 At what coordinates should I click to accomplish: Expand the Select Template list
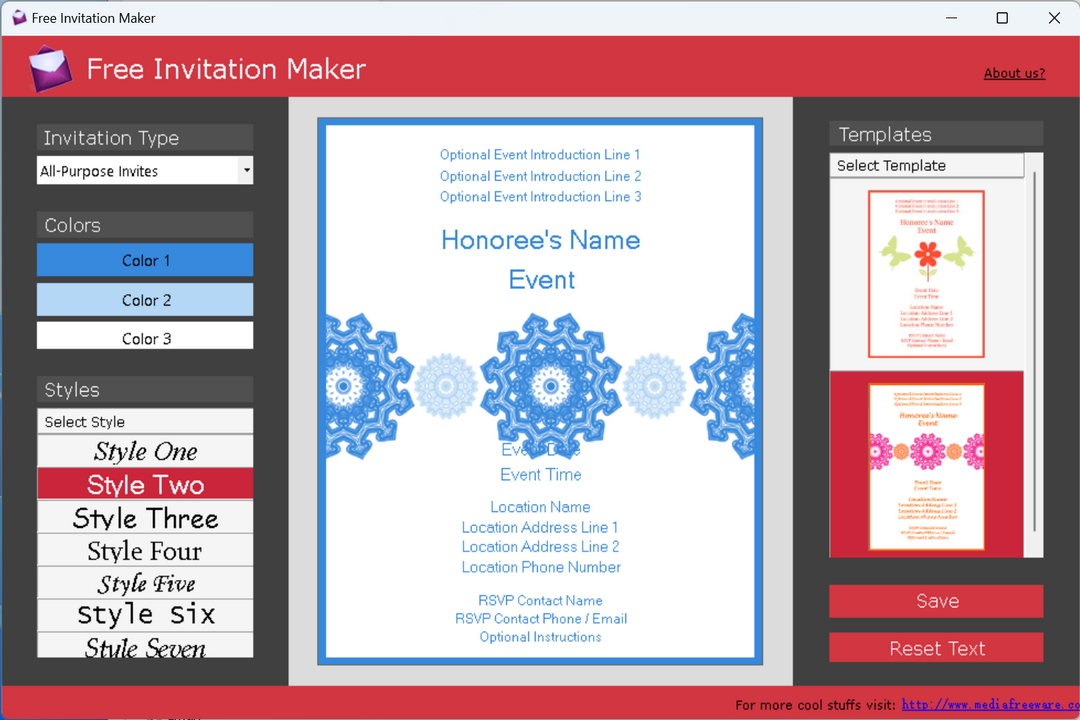click(926, 165)
